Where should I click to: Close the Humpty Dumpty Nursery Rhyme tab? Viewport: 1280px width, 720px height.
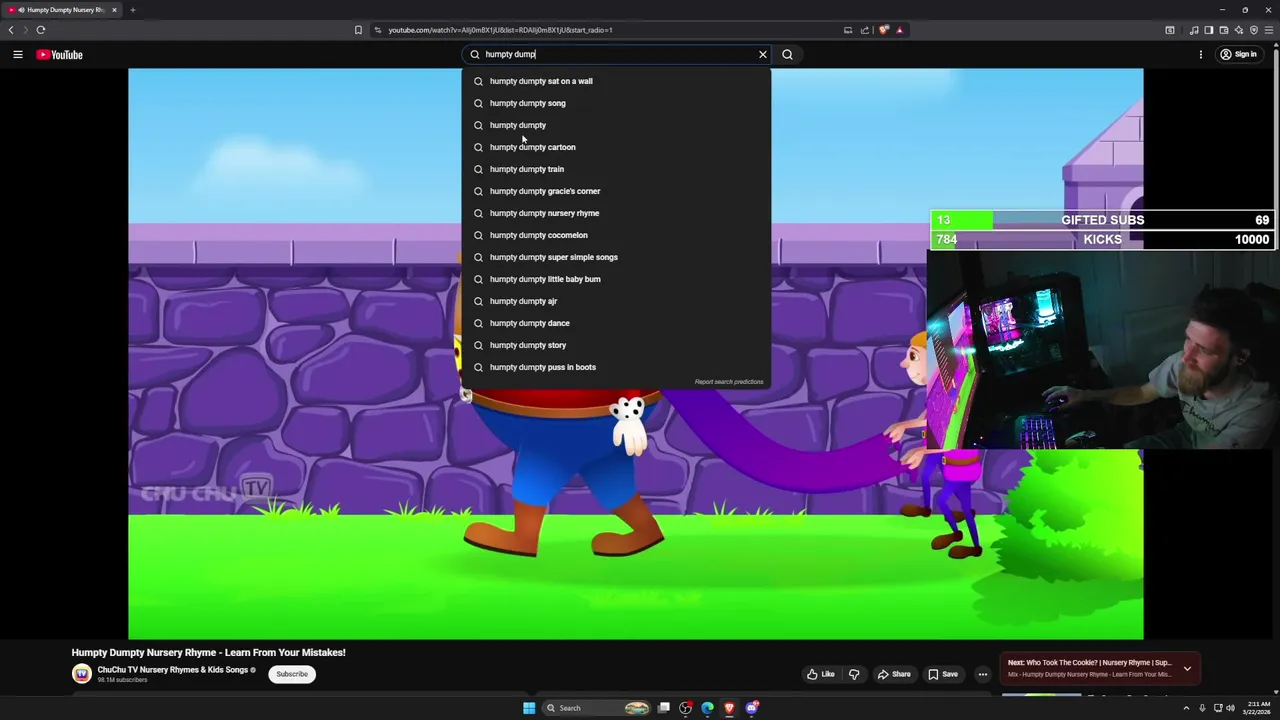[x=114, y=10]
